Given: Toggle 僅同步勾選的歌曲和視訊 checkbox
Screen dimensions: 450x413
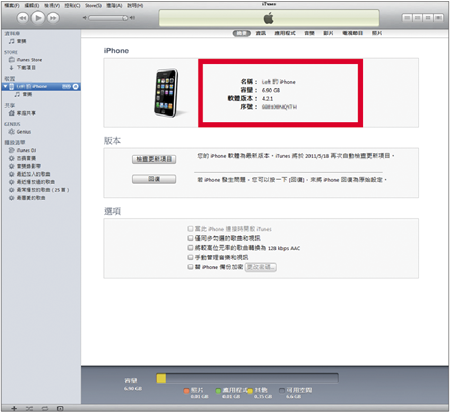Looking at the screenshot, I should coord(190,238).
